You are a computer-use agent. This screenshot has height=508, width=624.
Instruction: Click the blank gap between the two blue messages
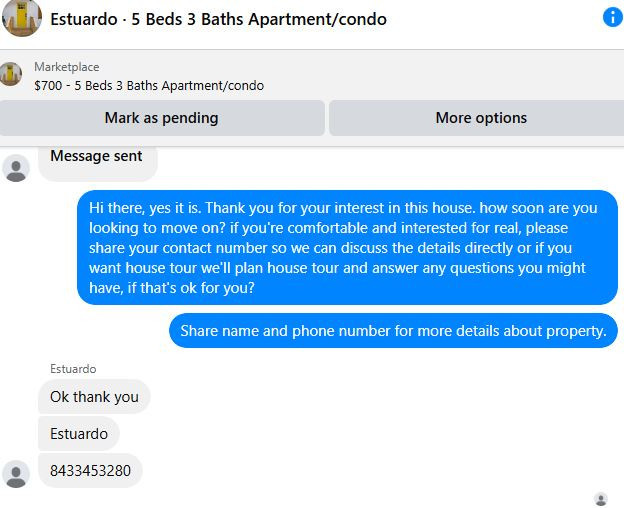click(x=347, y=309)
